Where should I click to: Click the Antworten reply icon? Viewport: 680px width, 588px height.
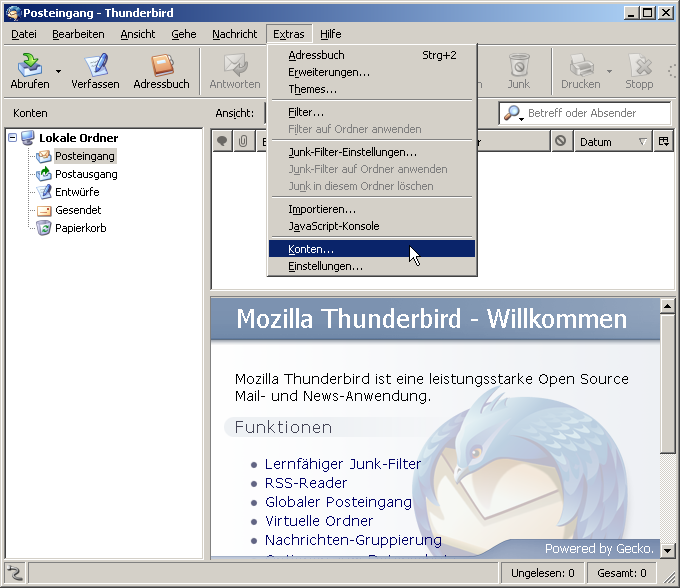235,65
